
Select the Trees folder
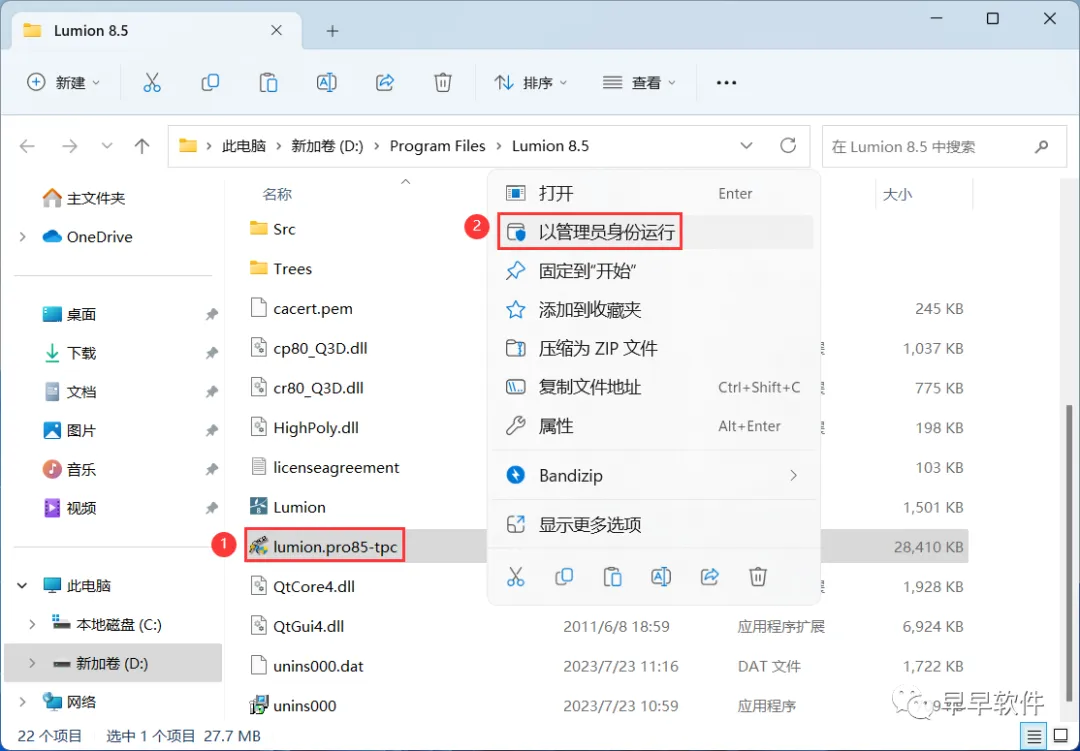click(x=280, y=269)
